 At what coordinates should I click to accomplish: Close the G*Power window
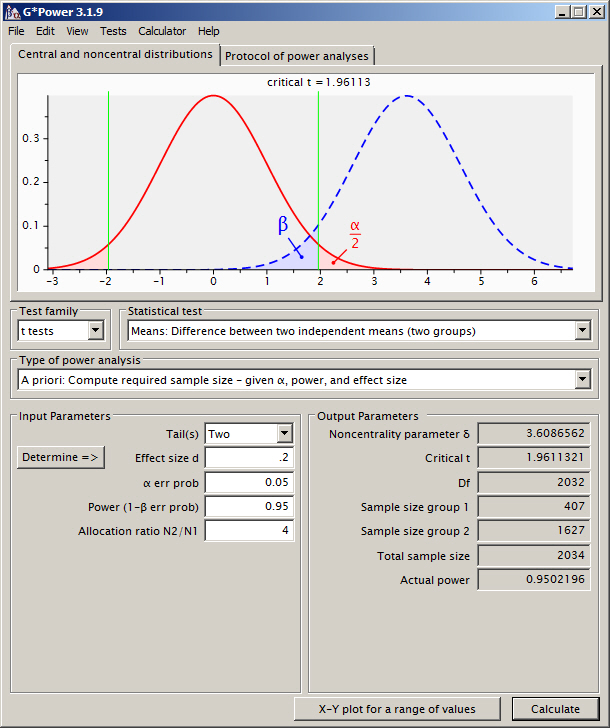pyautogui.click(x=597, y=12)
